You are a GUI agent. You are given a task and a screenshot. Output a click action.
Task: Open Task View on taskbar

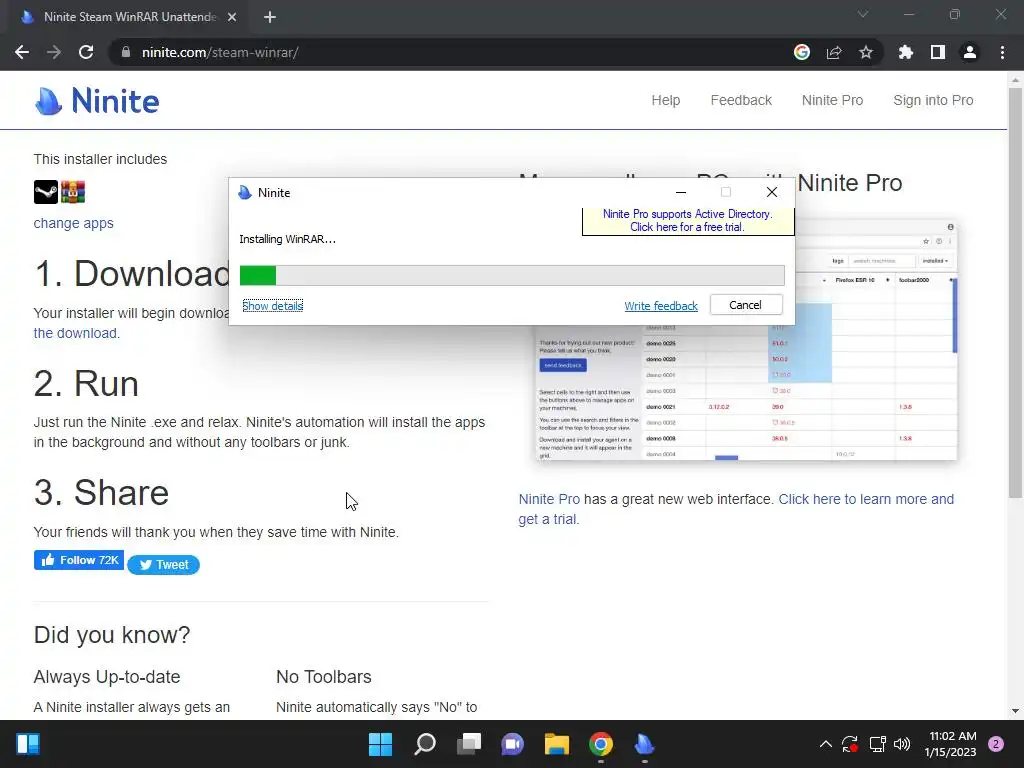(468, 744)
